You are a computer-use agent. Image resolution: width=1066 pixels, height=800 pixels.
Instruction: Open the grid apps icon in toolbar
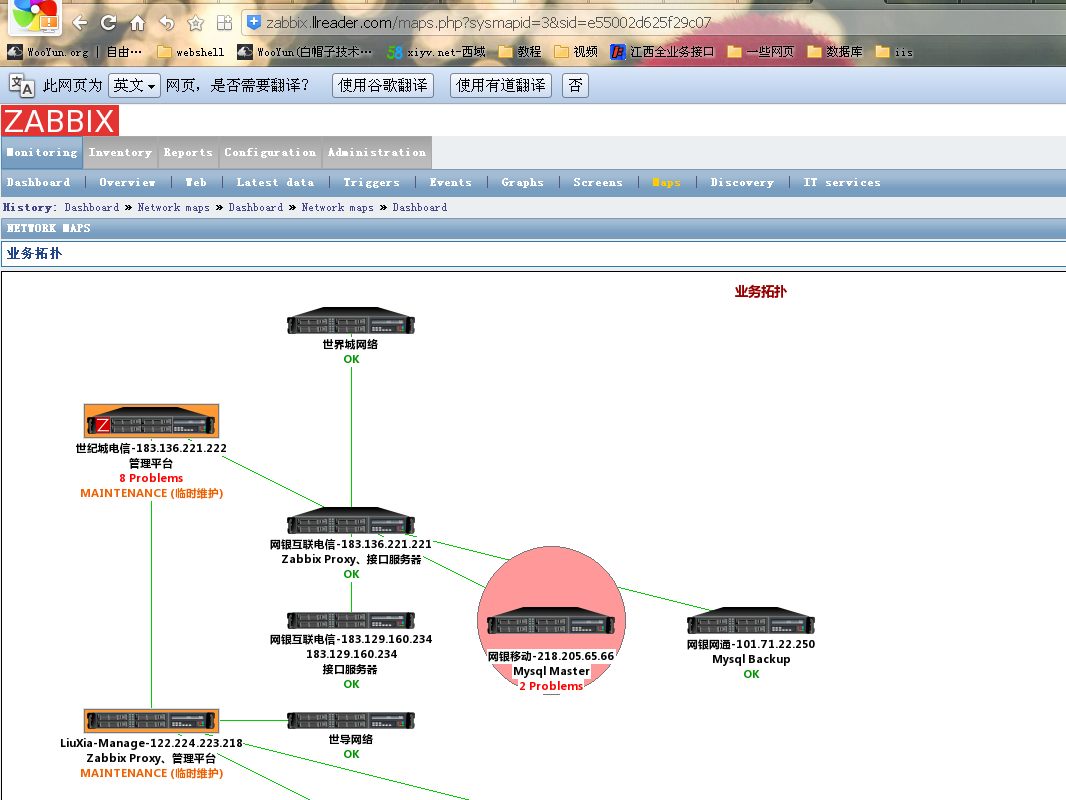224,23
